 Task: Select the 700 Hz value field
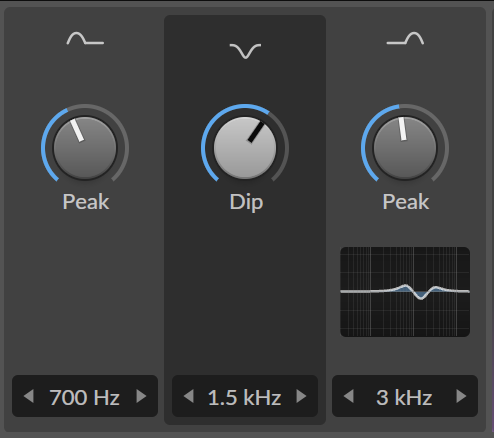85,396
